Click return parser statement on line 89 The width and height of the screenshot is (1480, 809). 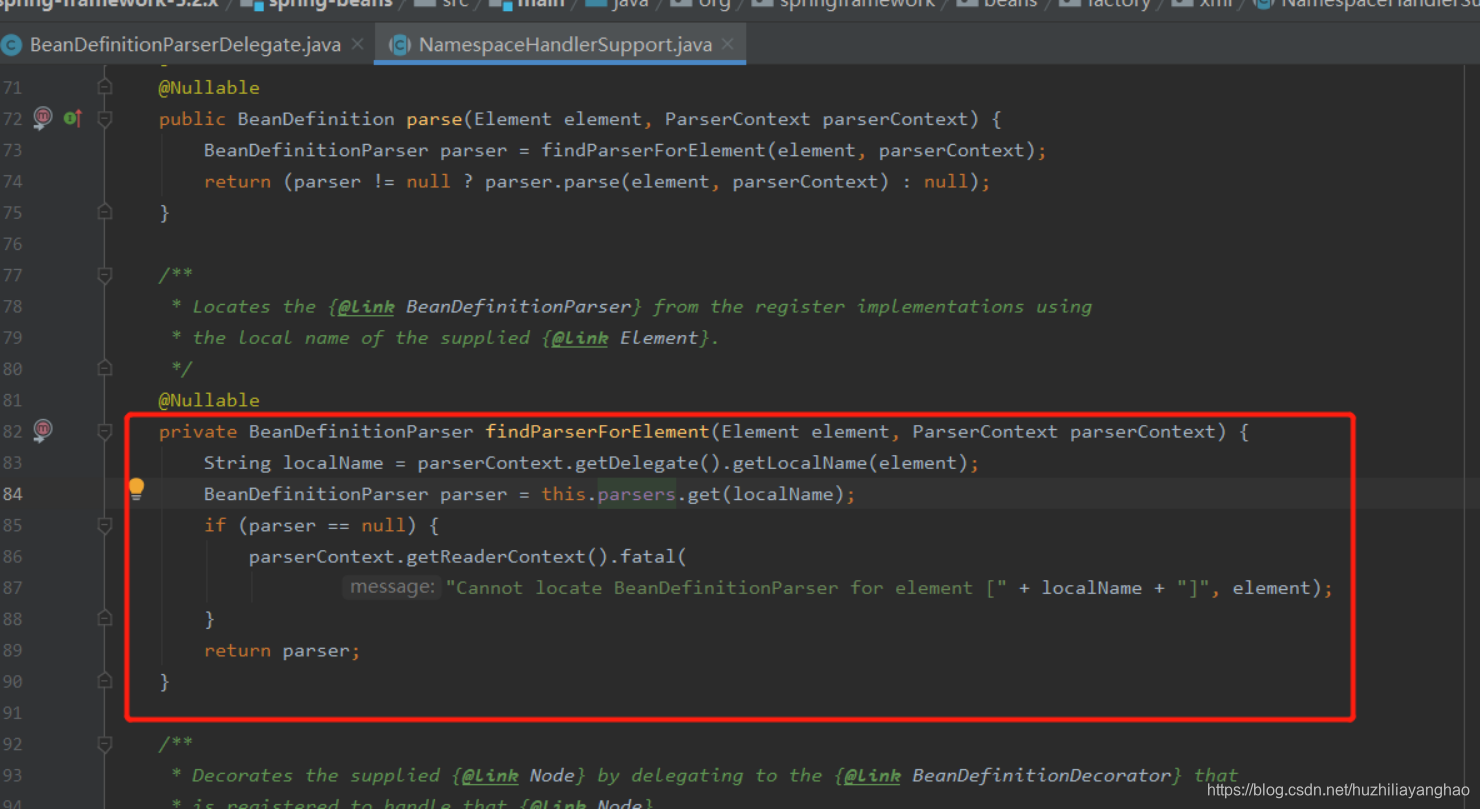tap(282, 650)
